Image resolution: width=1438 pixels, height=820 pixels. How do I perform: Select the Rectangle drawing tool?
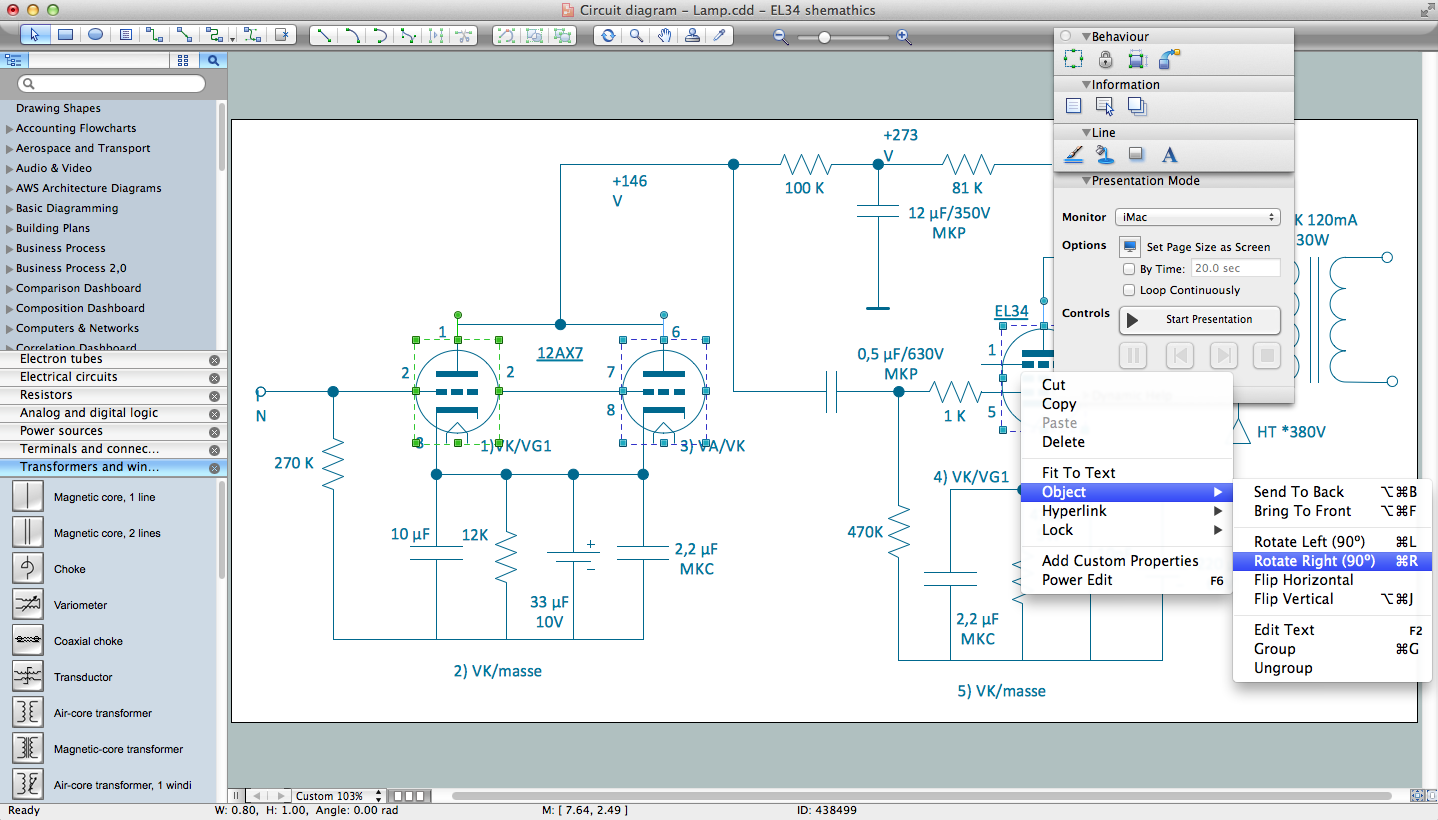click(x=63, y=33)
